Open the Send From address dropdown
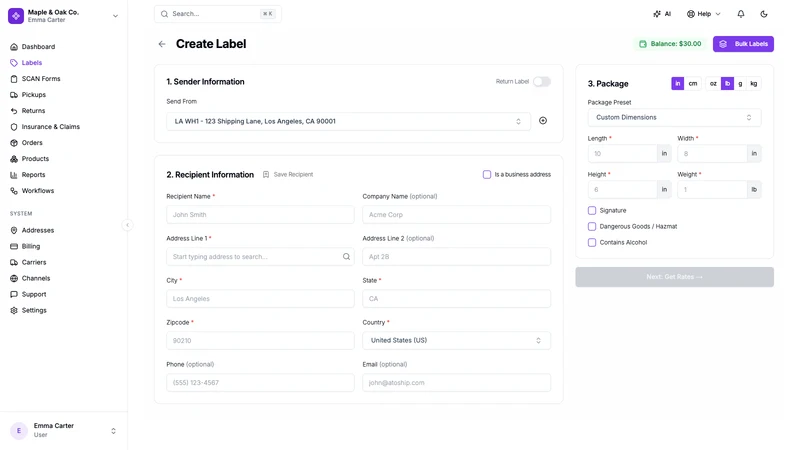Image resolution: width=800 pixels, height=450 pixels. tap(348, 121)
